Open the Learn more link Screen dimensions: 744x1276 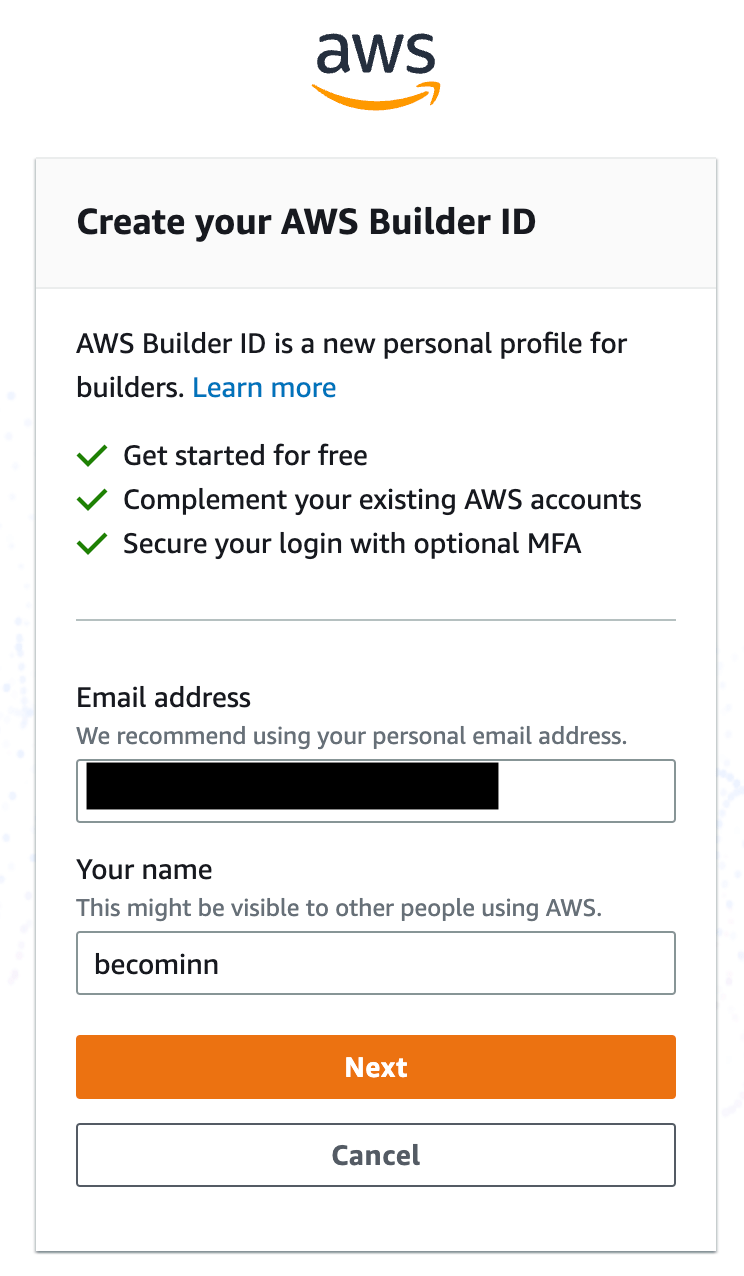tap(264, 387)
